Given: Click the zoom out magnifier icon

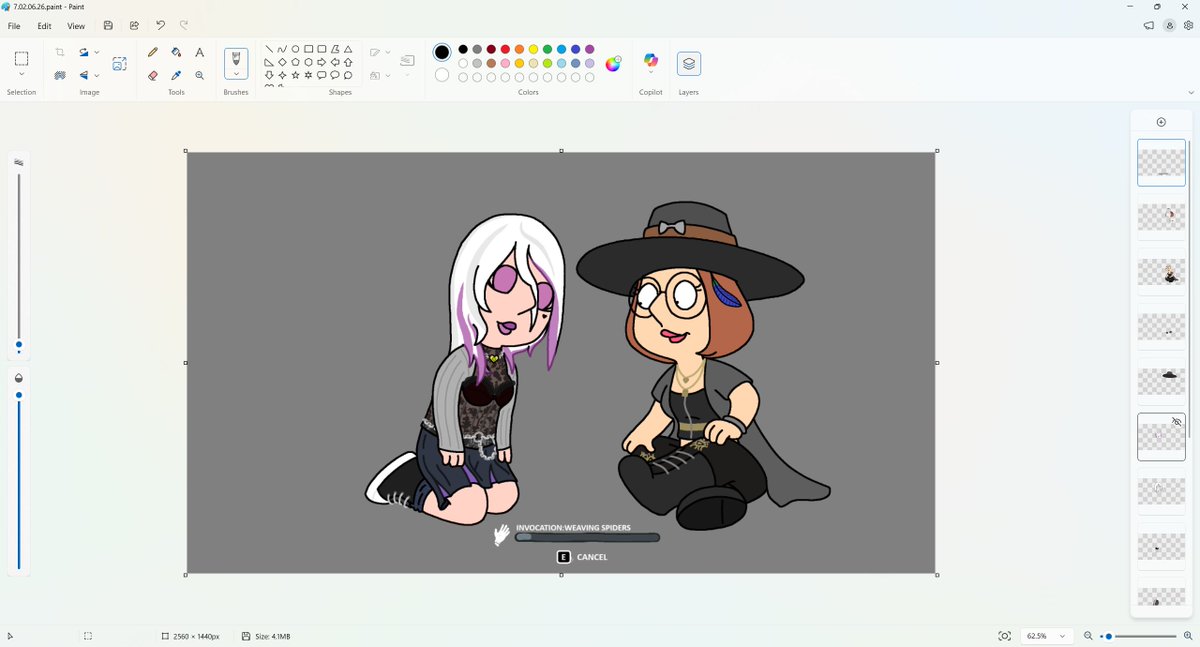Looking at the screenshot, I should tap(1088, 636).
